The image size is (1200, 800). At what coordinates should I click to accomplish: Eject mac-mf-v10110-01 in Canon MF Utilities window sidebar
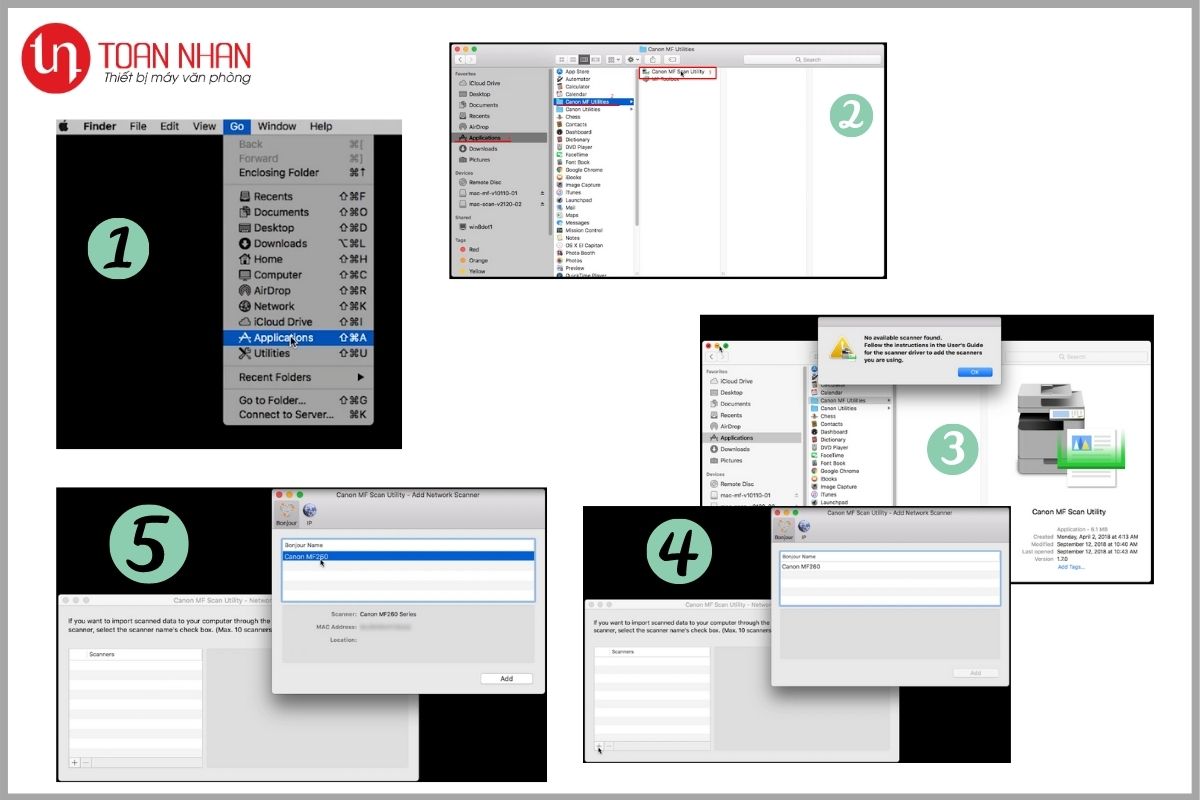542,193
